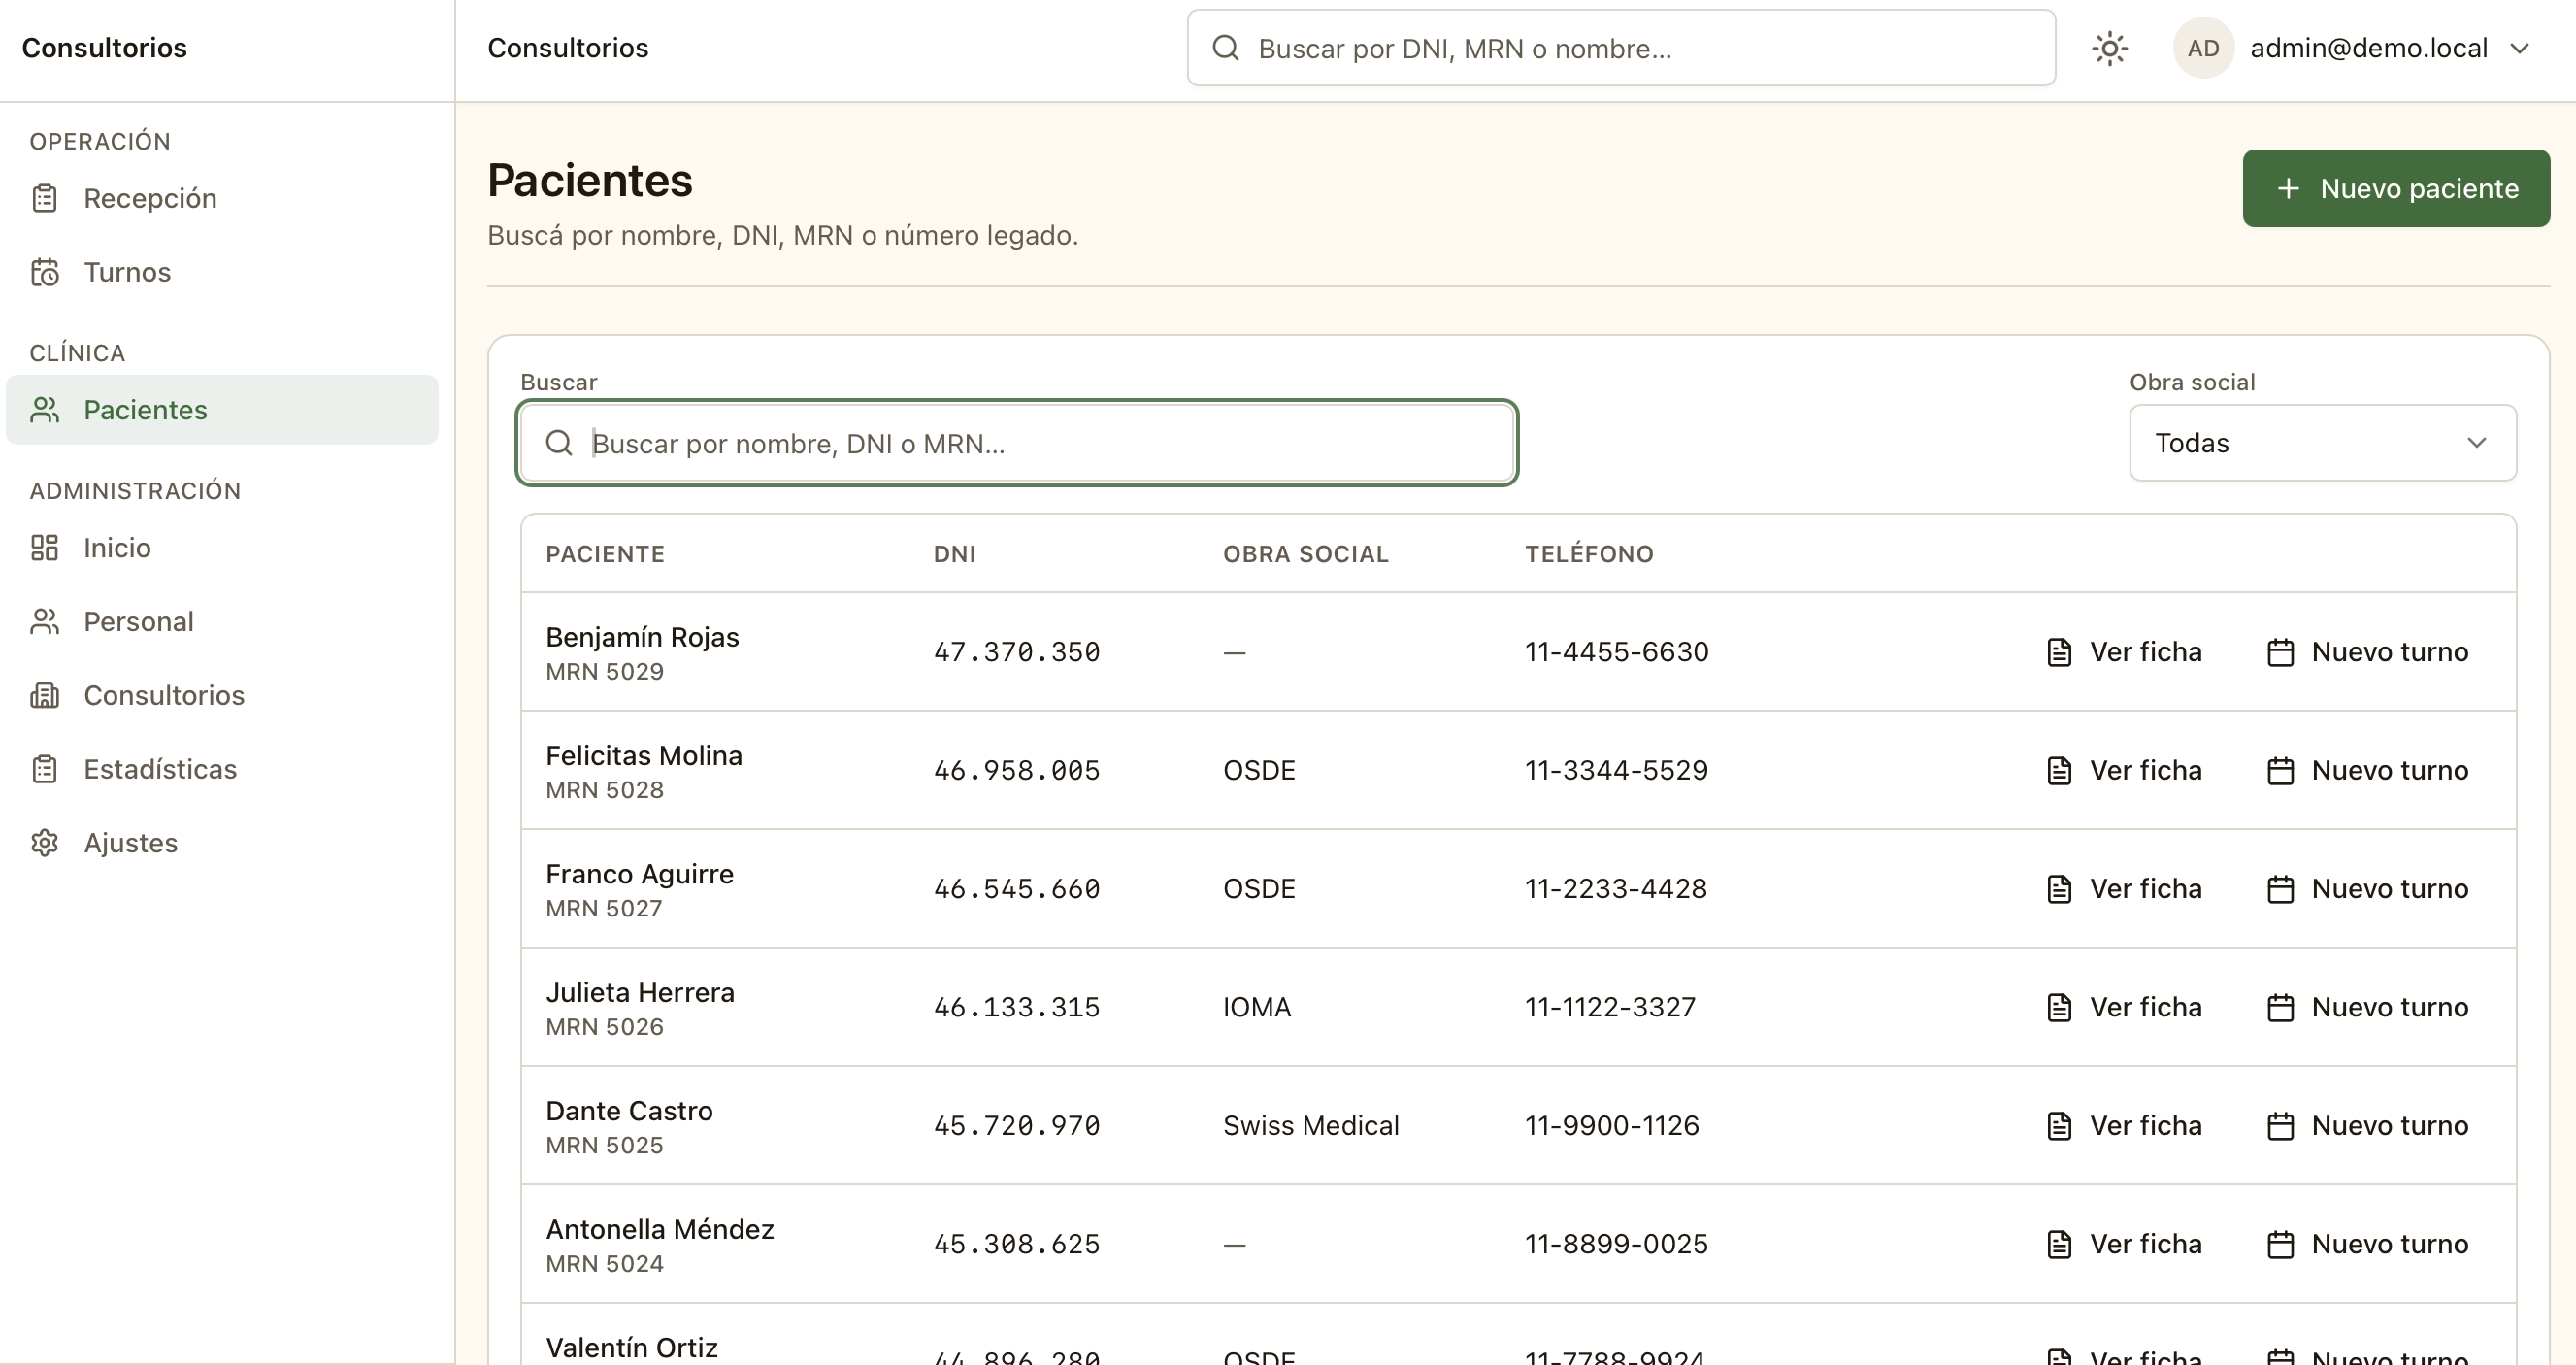
Task: Click the DNI column header
Action: (954, 554)
